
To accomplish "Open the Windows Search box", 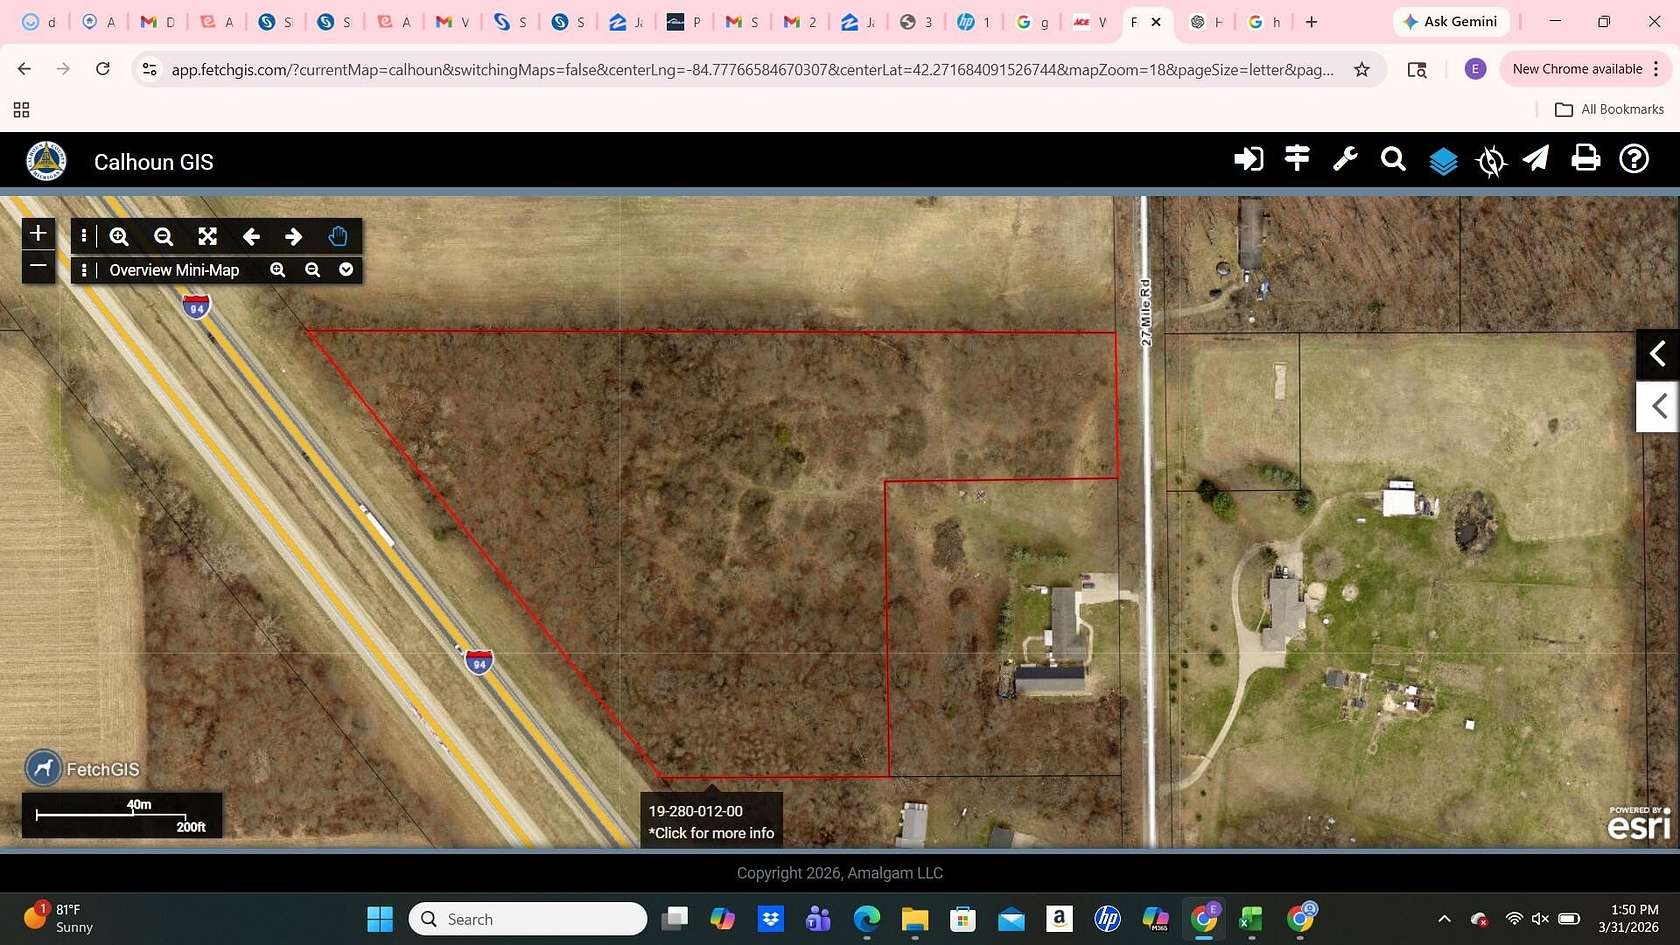I will 527,918.
